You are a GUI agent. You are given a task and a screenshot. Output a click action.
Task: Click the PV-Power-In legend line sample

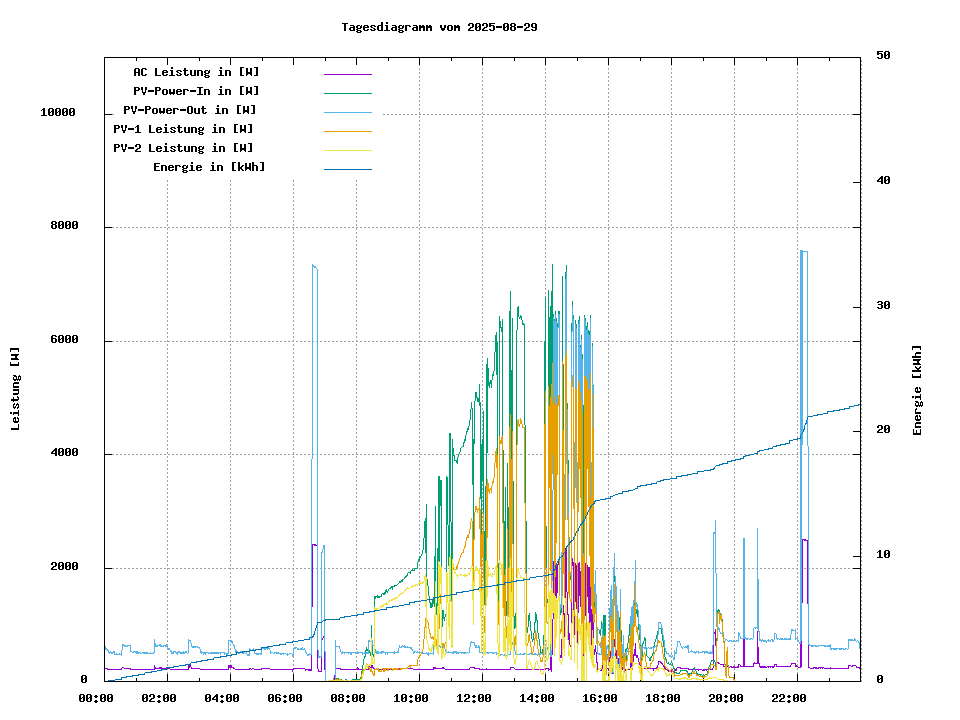point(347,92)
